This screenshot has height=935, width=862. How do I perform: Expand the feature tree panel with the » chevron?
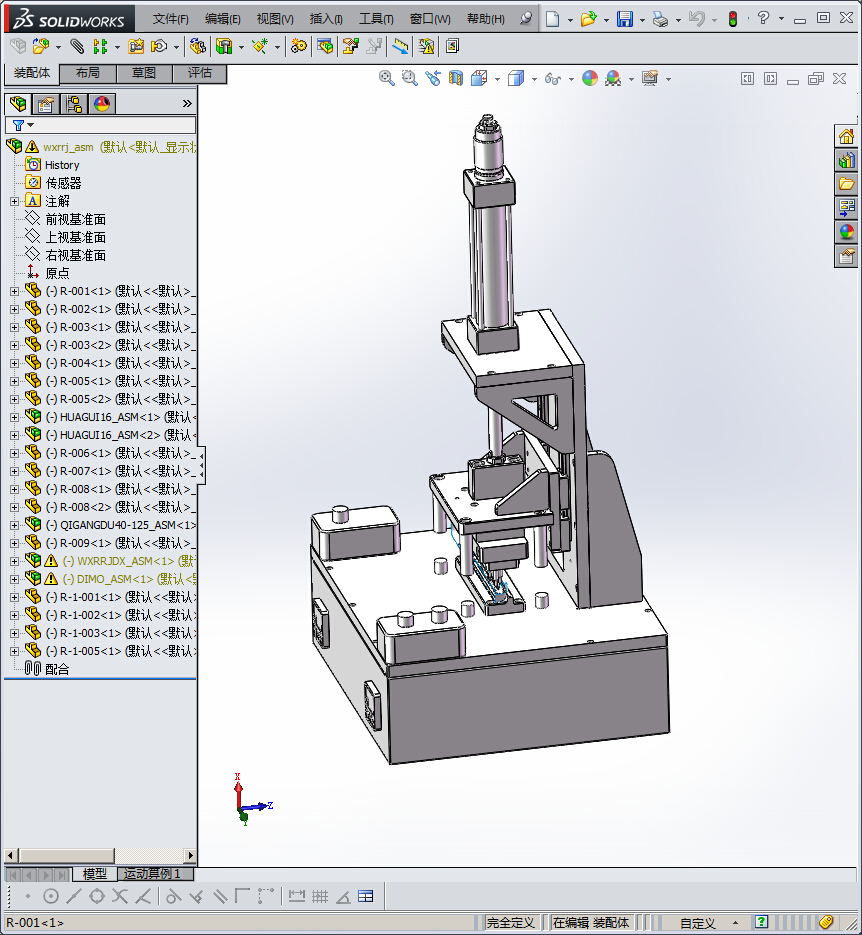pyautogui.click(x=187, y=104)
